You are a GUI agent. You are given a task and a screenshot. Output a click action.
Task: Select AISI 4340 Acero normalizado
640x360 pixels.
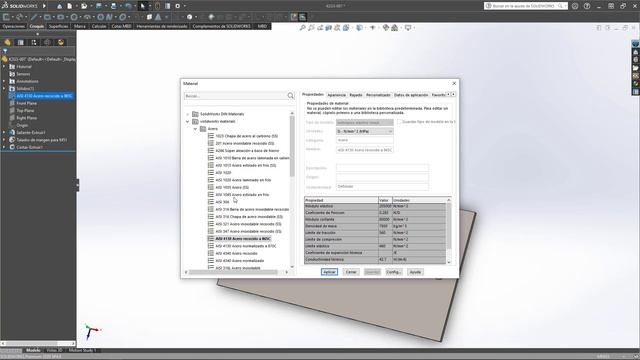tap(240, 260)
